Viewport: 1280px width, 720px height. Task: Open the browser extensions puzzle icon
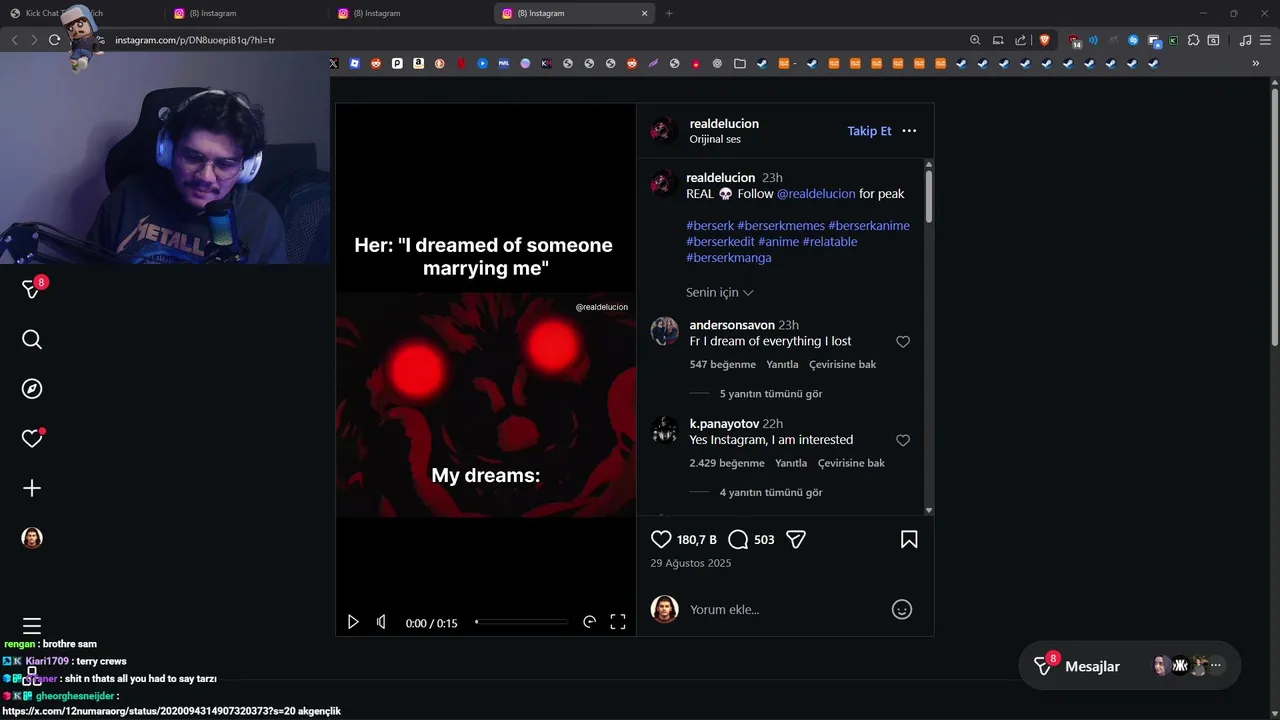(x=1193, y=40)
